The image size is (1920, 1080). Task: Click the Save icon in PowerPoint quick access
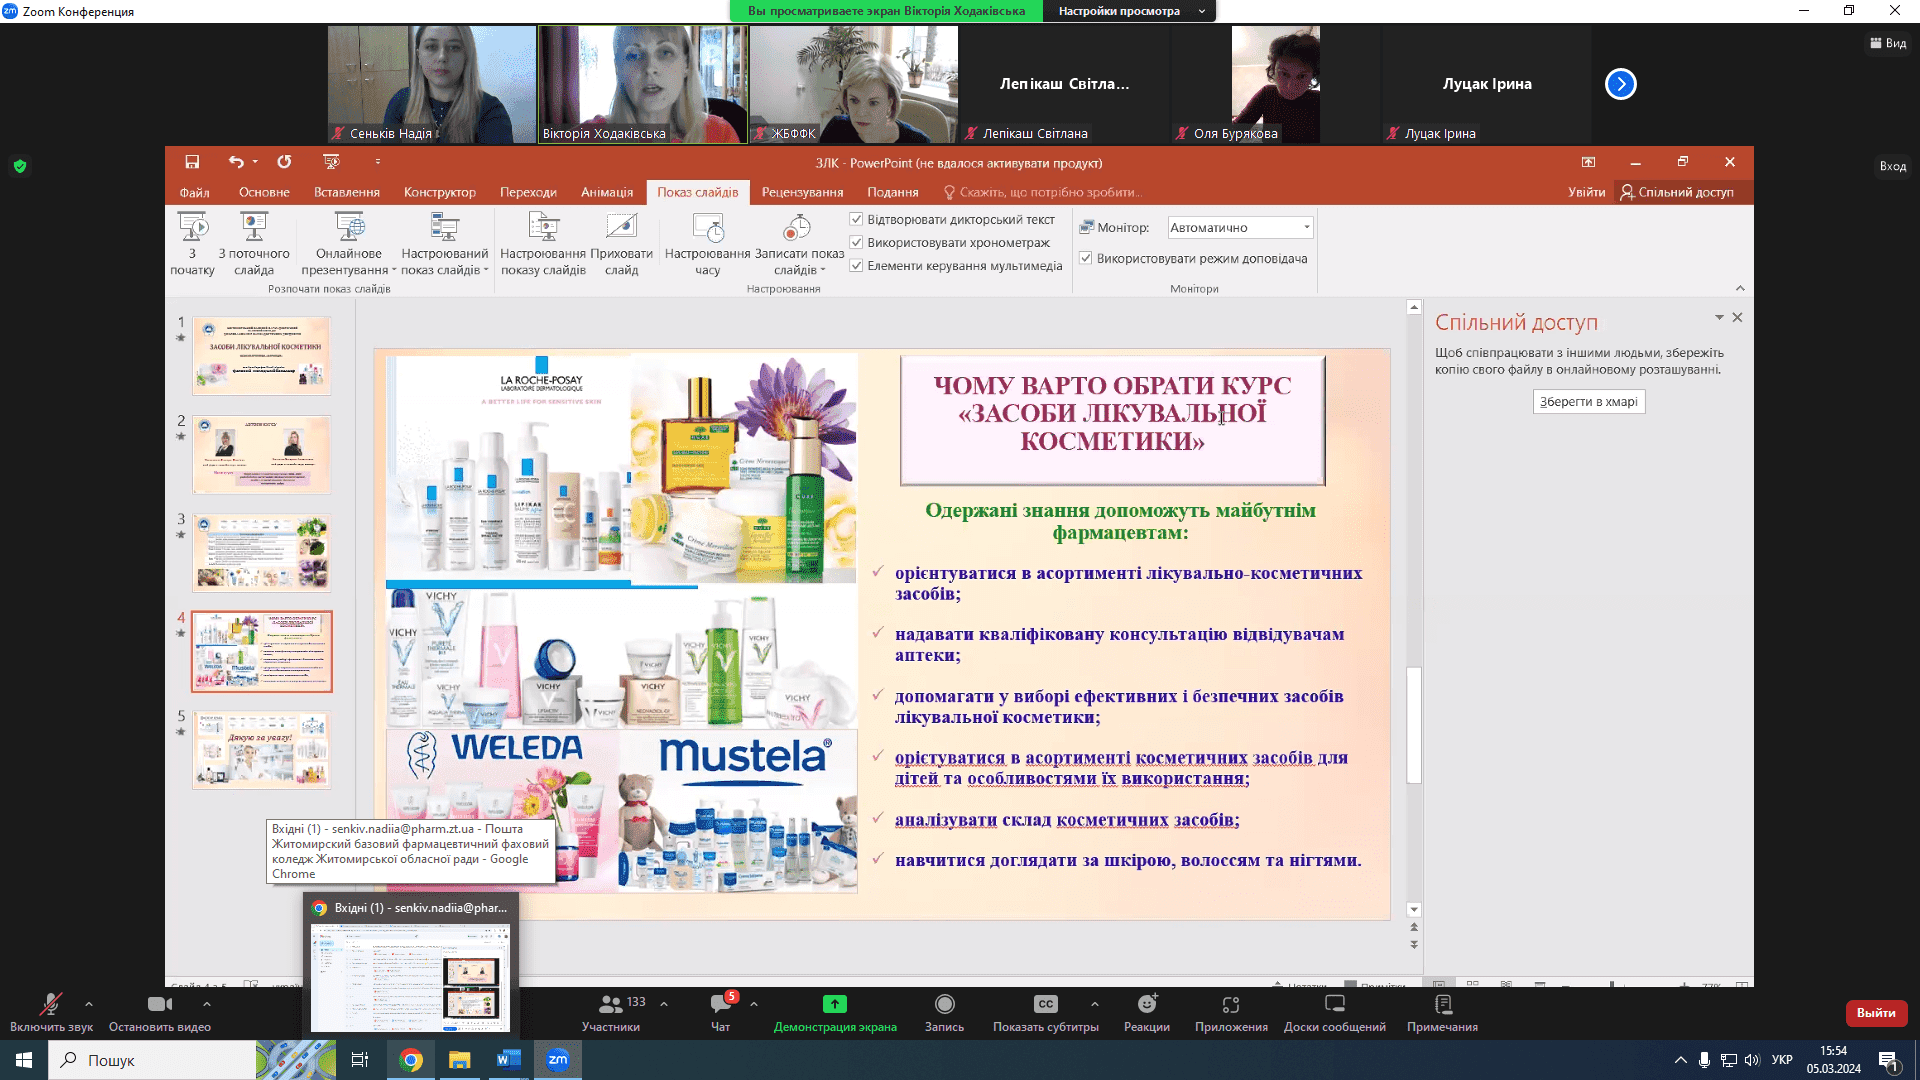(192, 162)
